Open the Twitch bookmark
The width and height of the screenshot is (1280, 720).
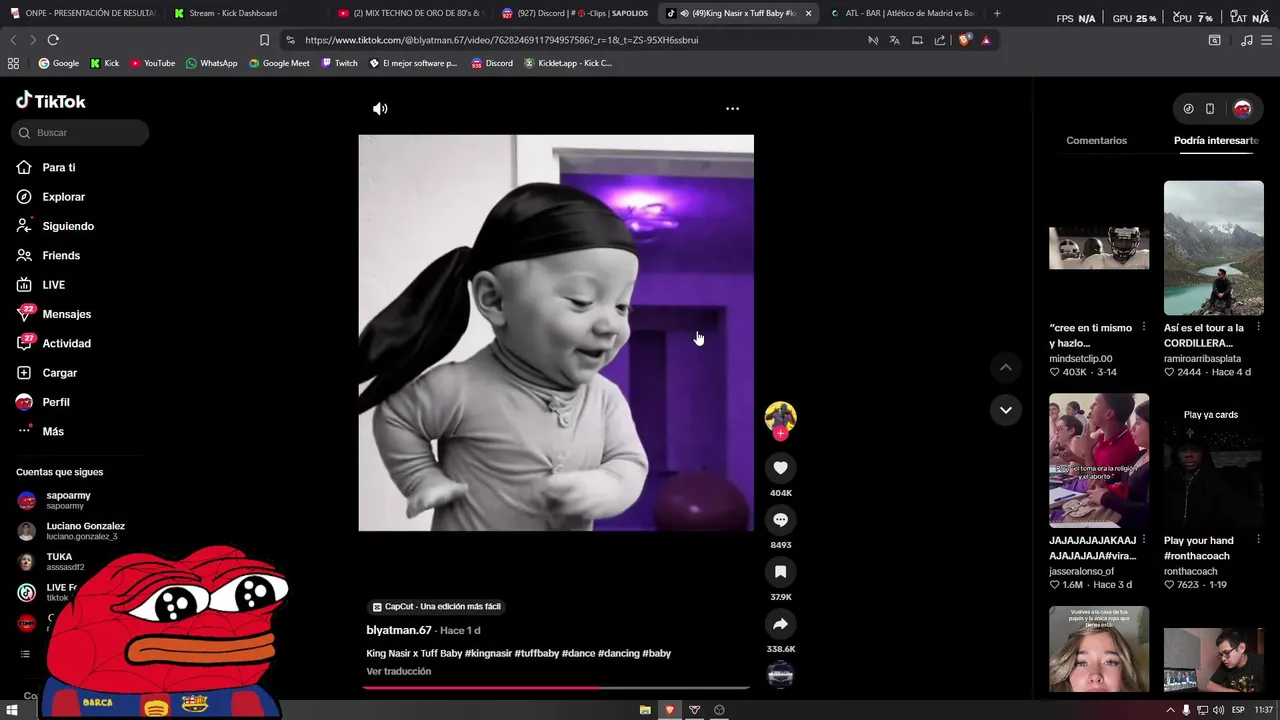(339, 63)
